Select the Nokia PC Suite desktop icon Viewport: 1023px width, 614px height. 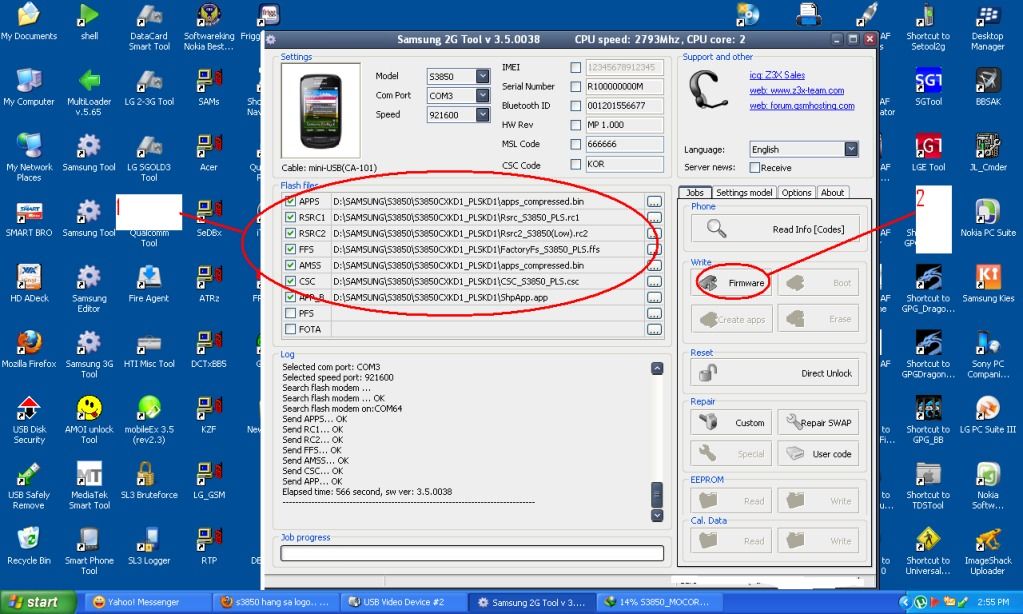click(x=988, y=219)
